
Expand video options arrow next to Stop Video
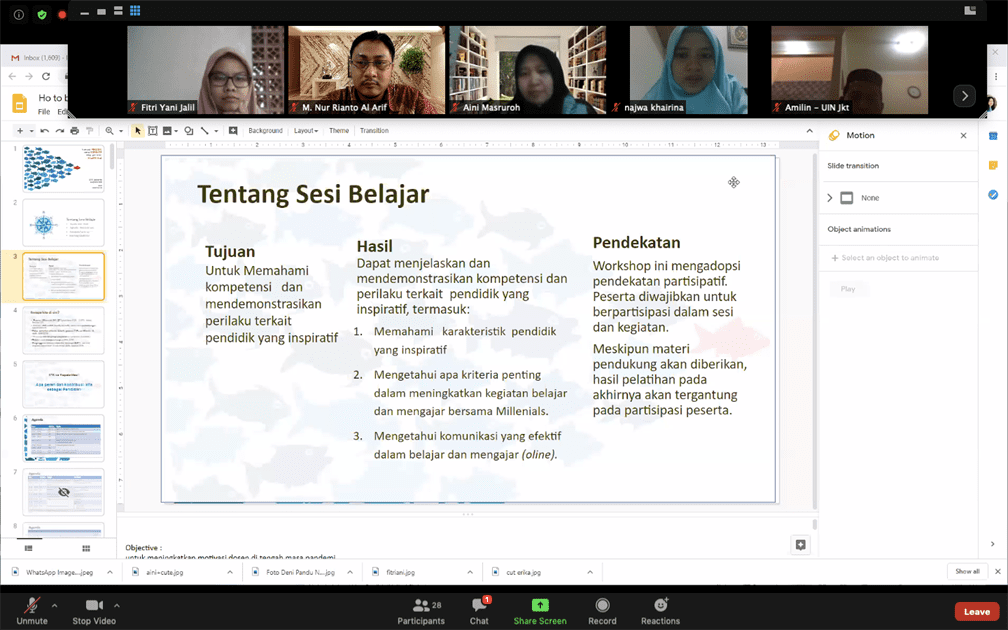(117, 605)
